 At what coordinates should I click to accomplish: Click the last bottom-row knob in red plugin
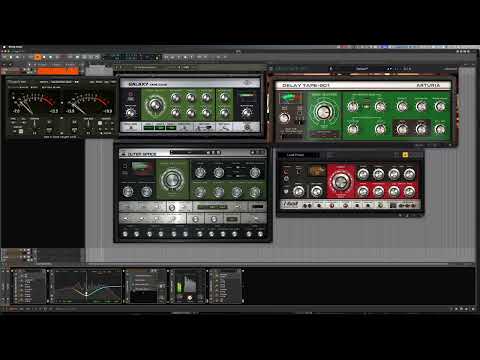tap(409, 191)
